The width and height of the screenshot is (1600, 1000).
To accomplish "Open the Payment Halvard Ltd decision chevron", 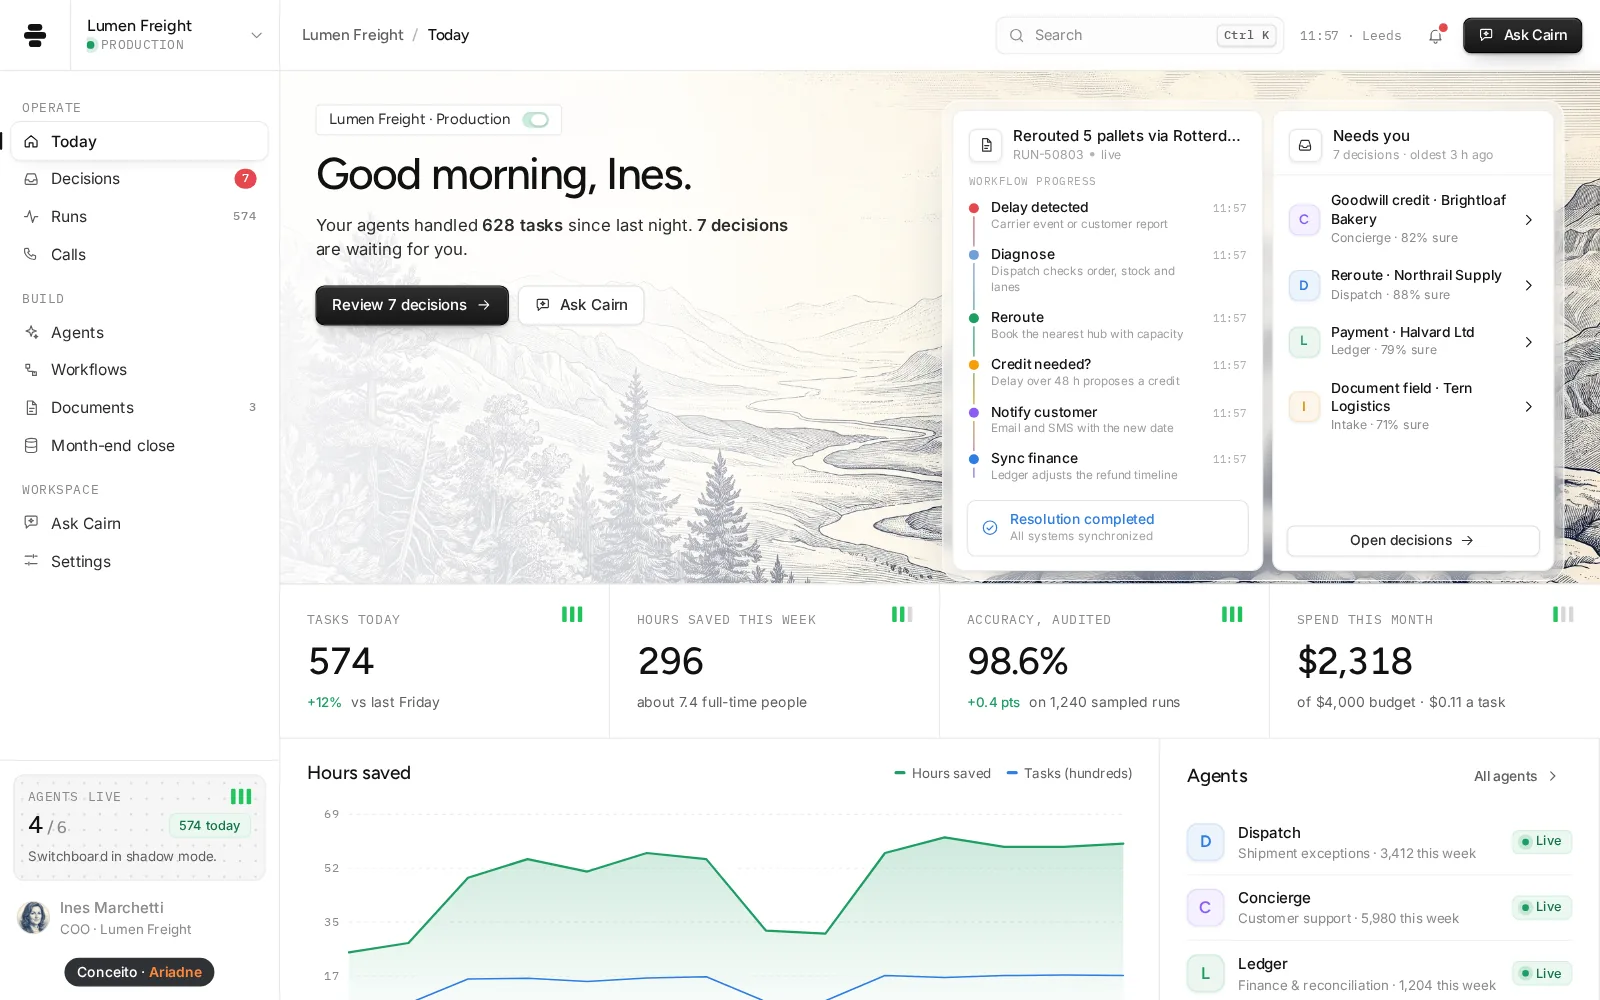I will click(1528, 342).
